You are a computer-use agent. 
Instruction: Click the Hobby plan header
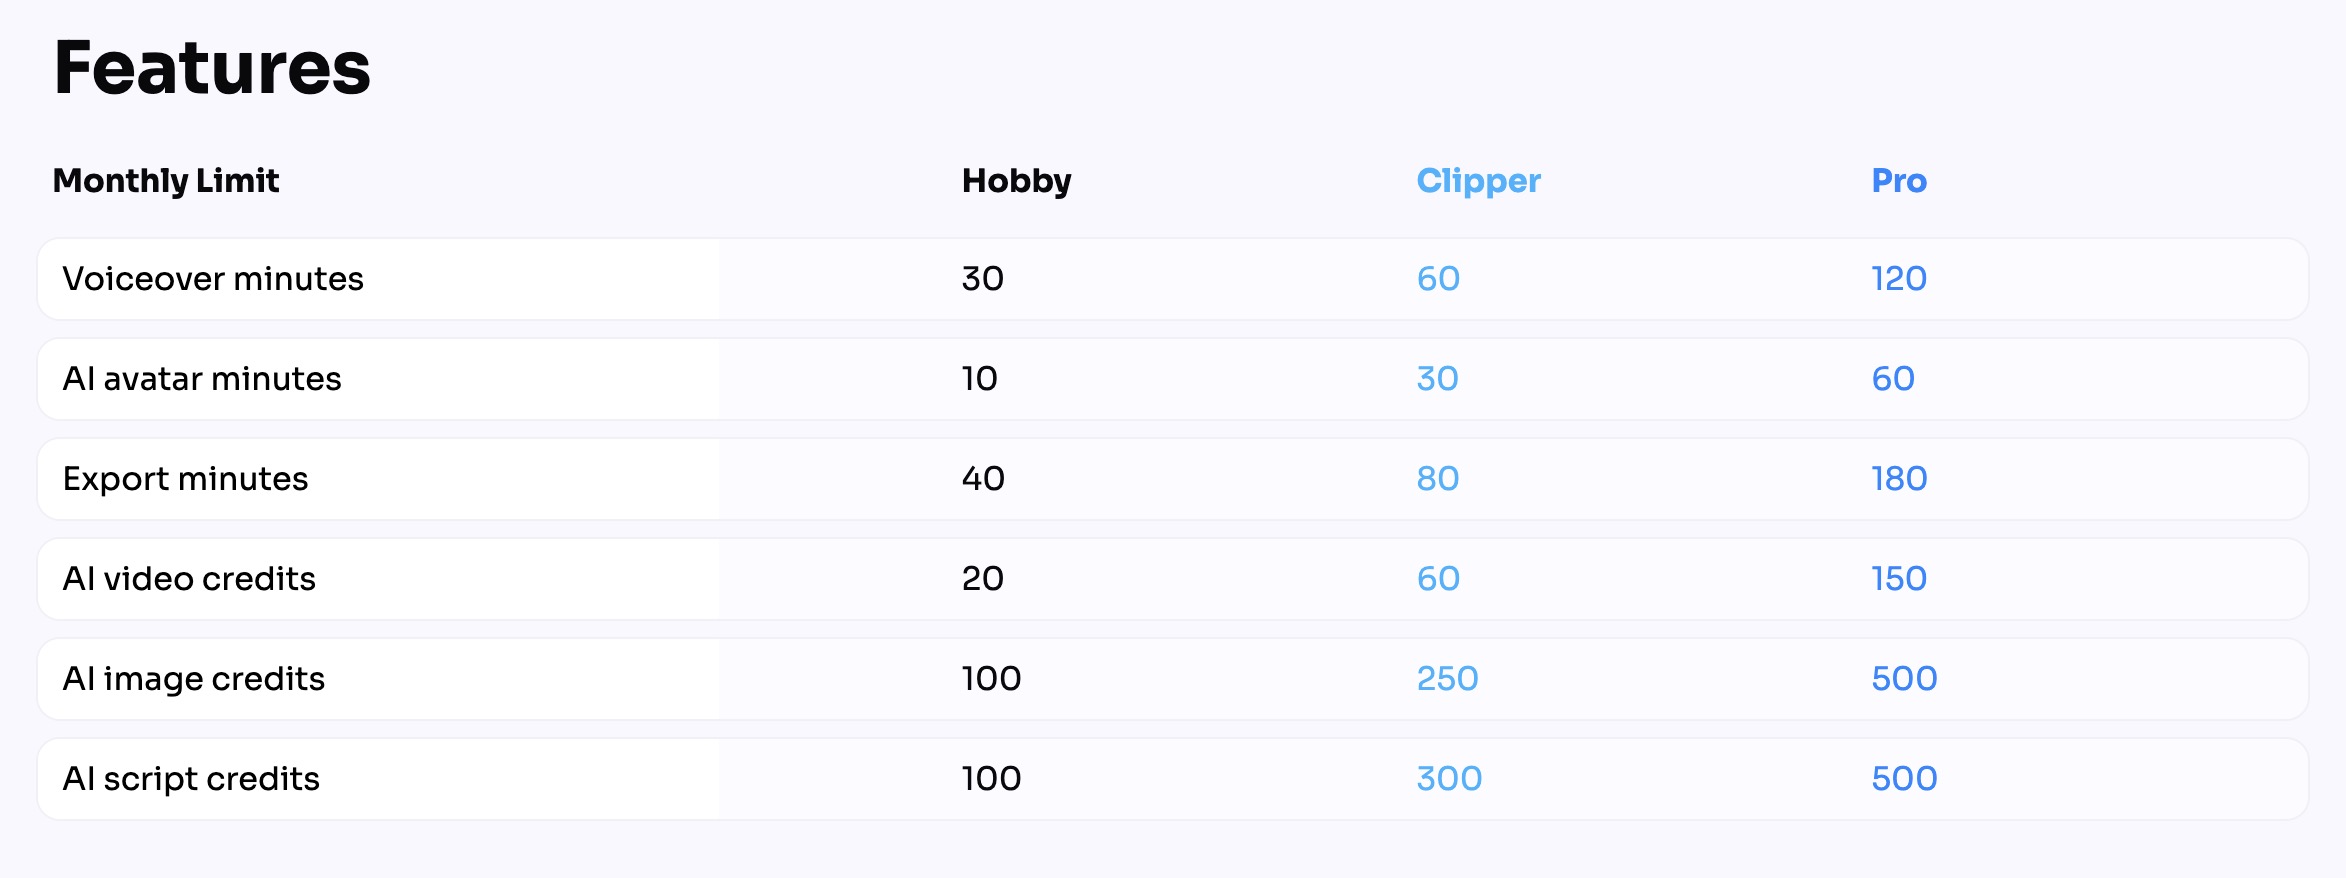[1016, 180]
